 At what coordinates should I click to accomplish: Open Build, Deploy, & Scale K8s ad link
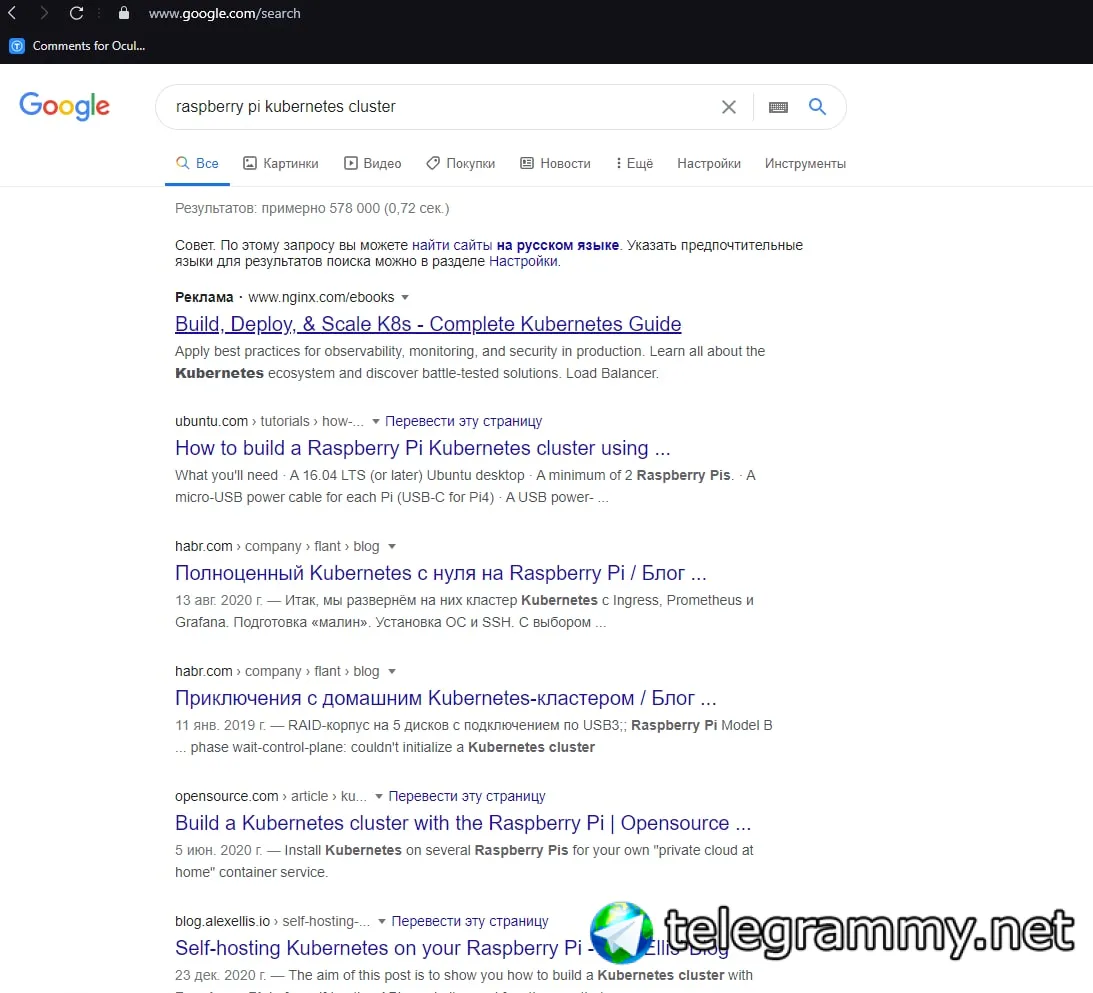428,324
